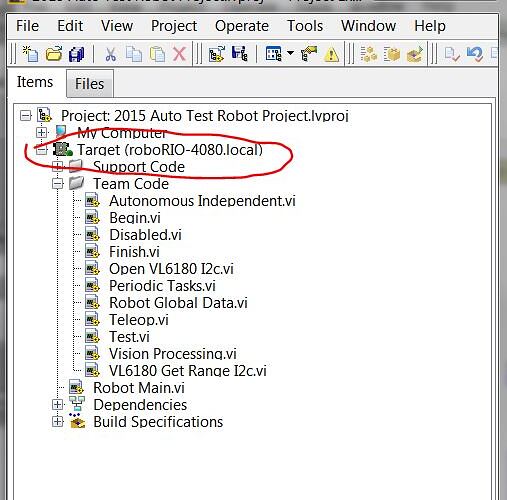The image size is (507, 500).
Task: Click the yellow warning triangle icon
Action: click(331, 54)
